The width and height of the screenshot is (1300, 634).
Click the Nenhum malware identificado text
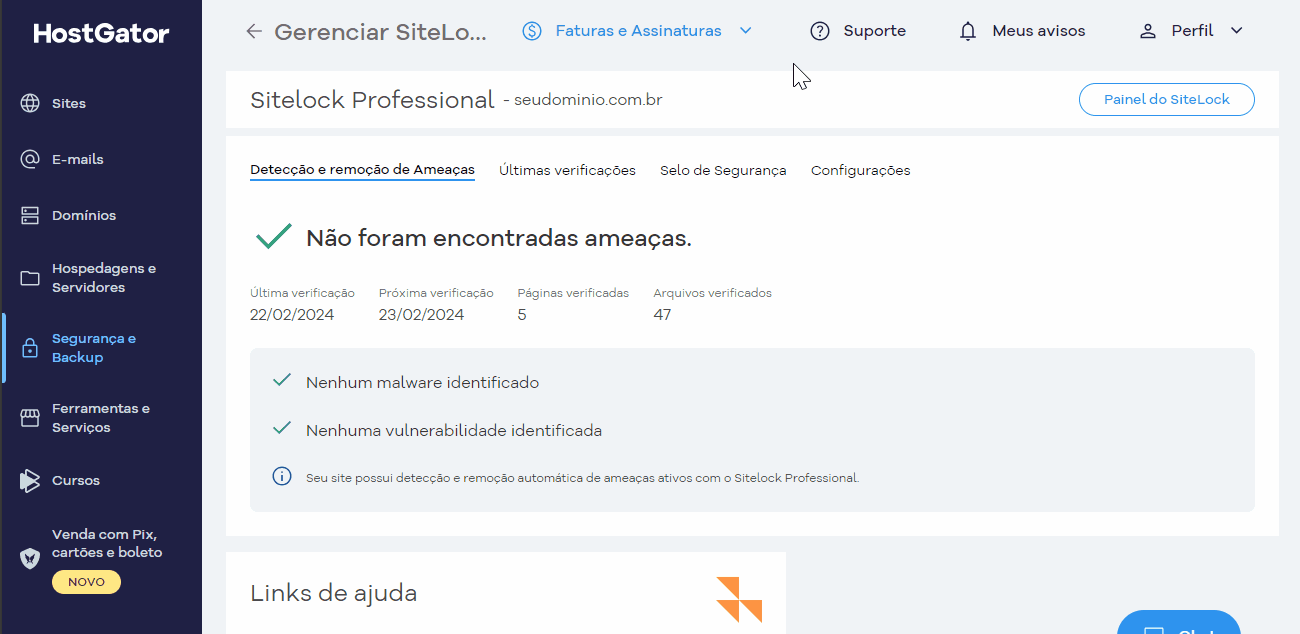tap(422, 382)
